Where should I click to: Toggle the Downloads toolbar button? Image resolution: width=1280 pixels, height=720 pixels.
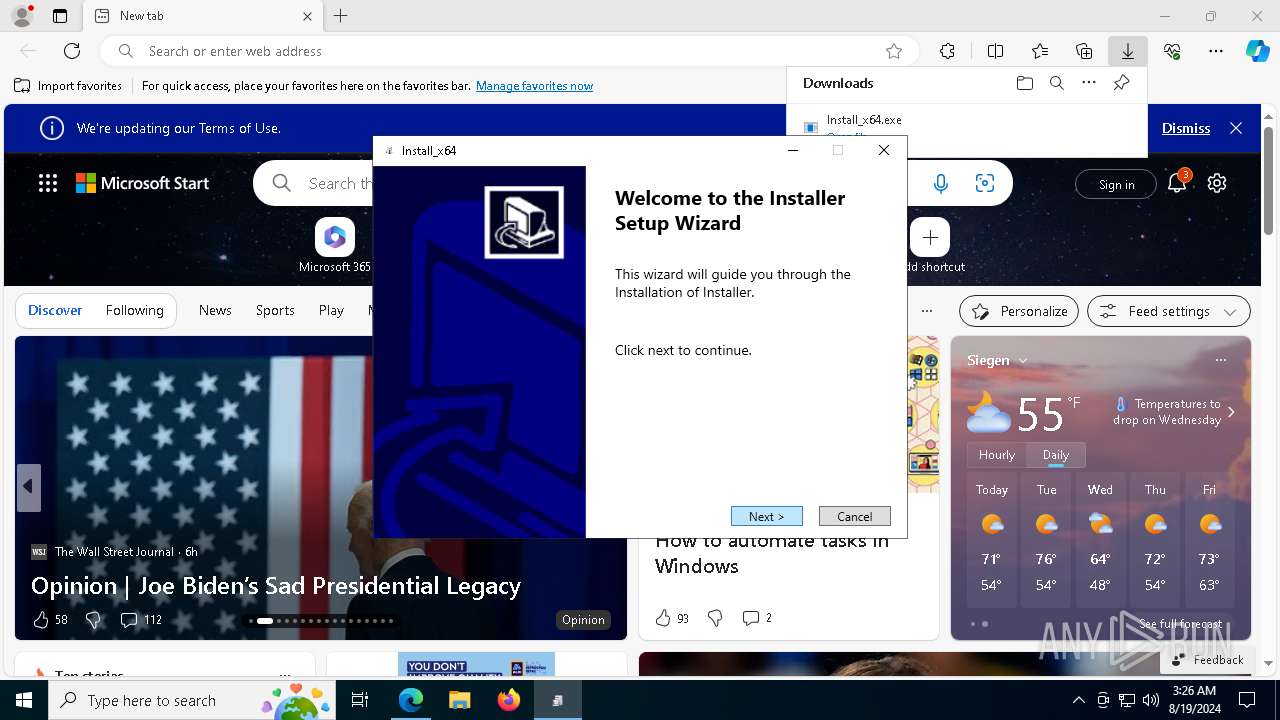point(1127,51)
